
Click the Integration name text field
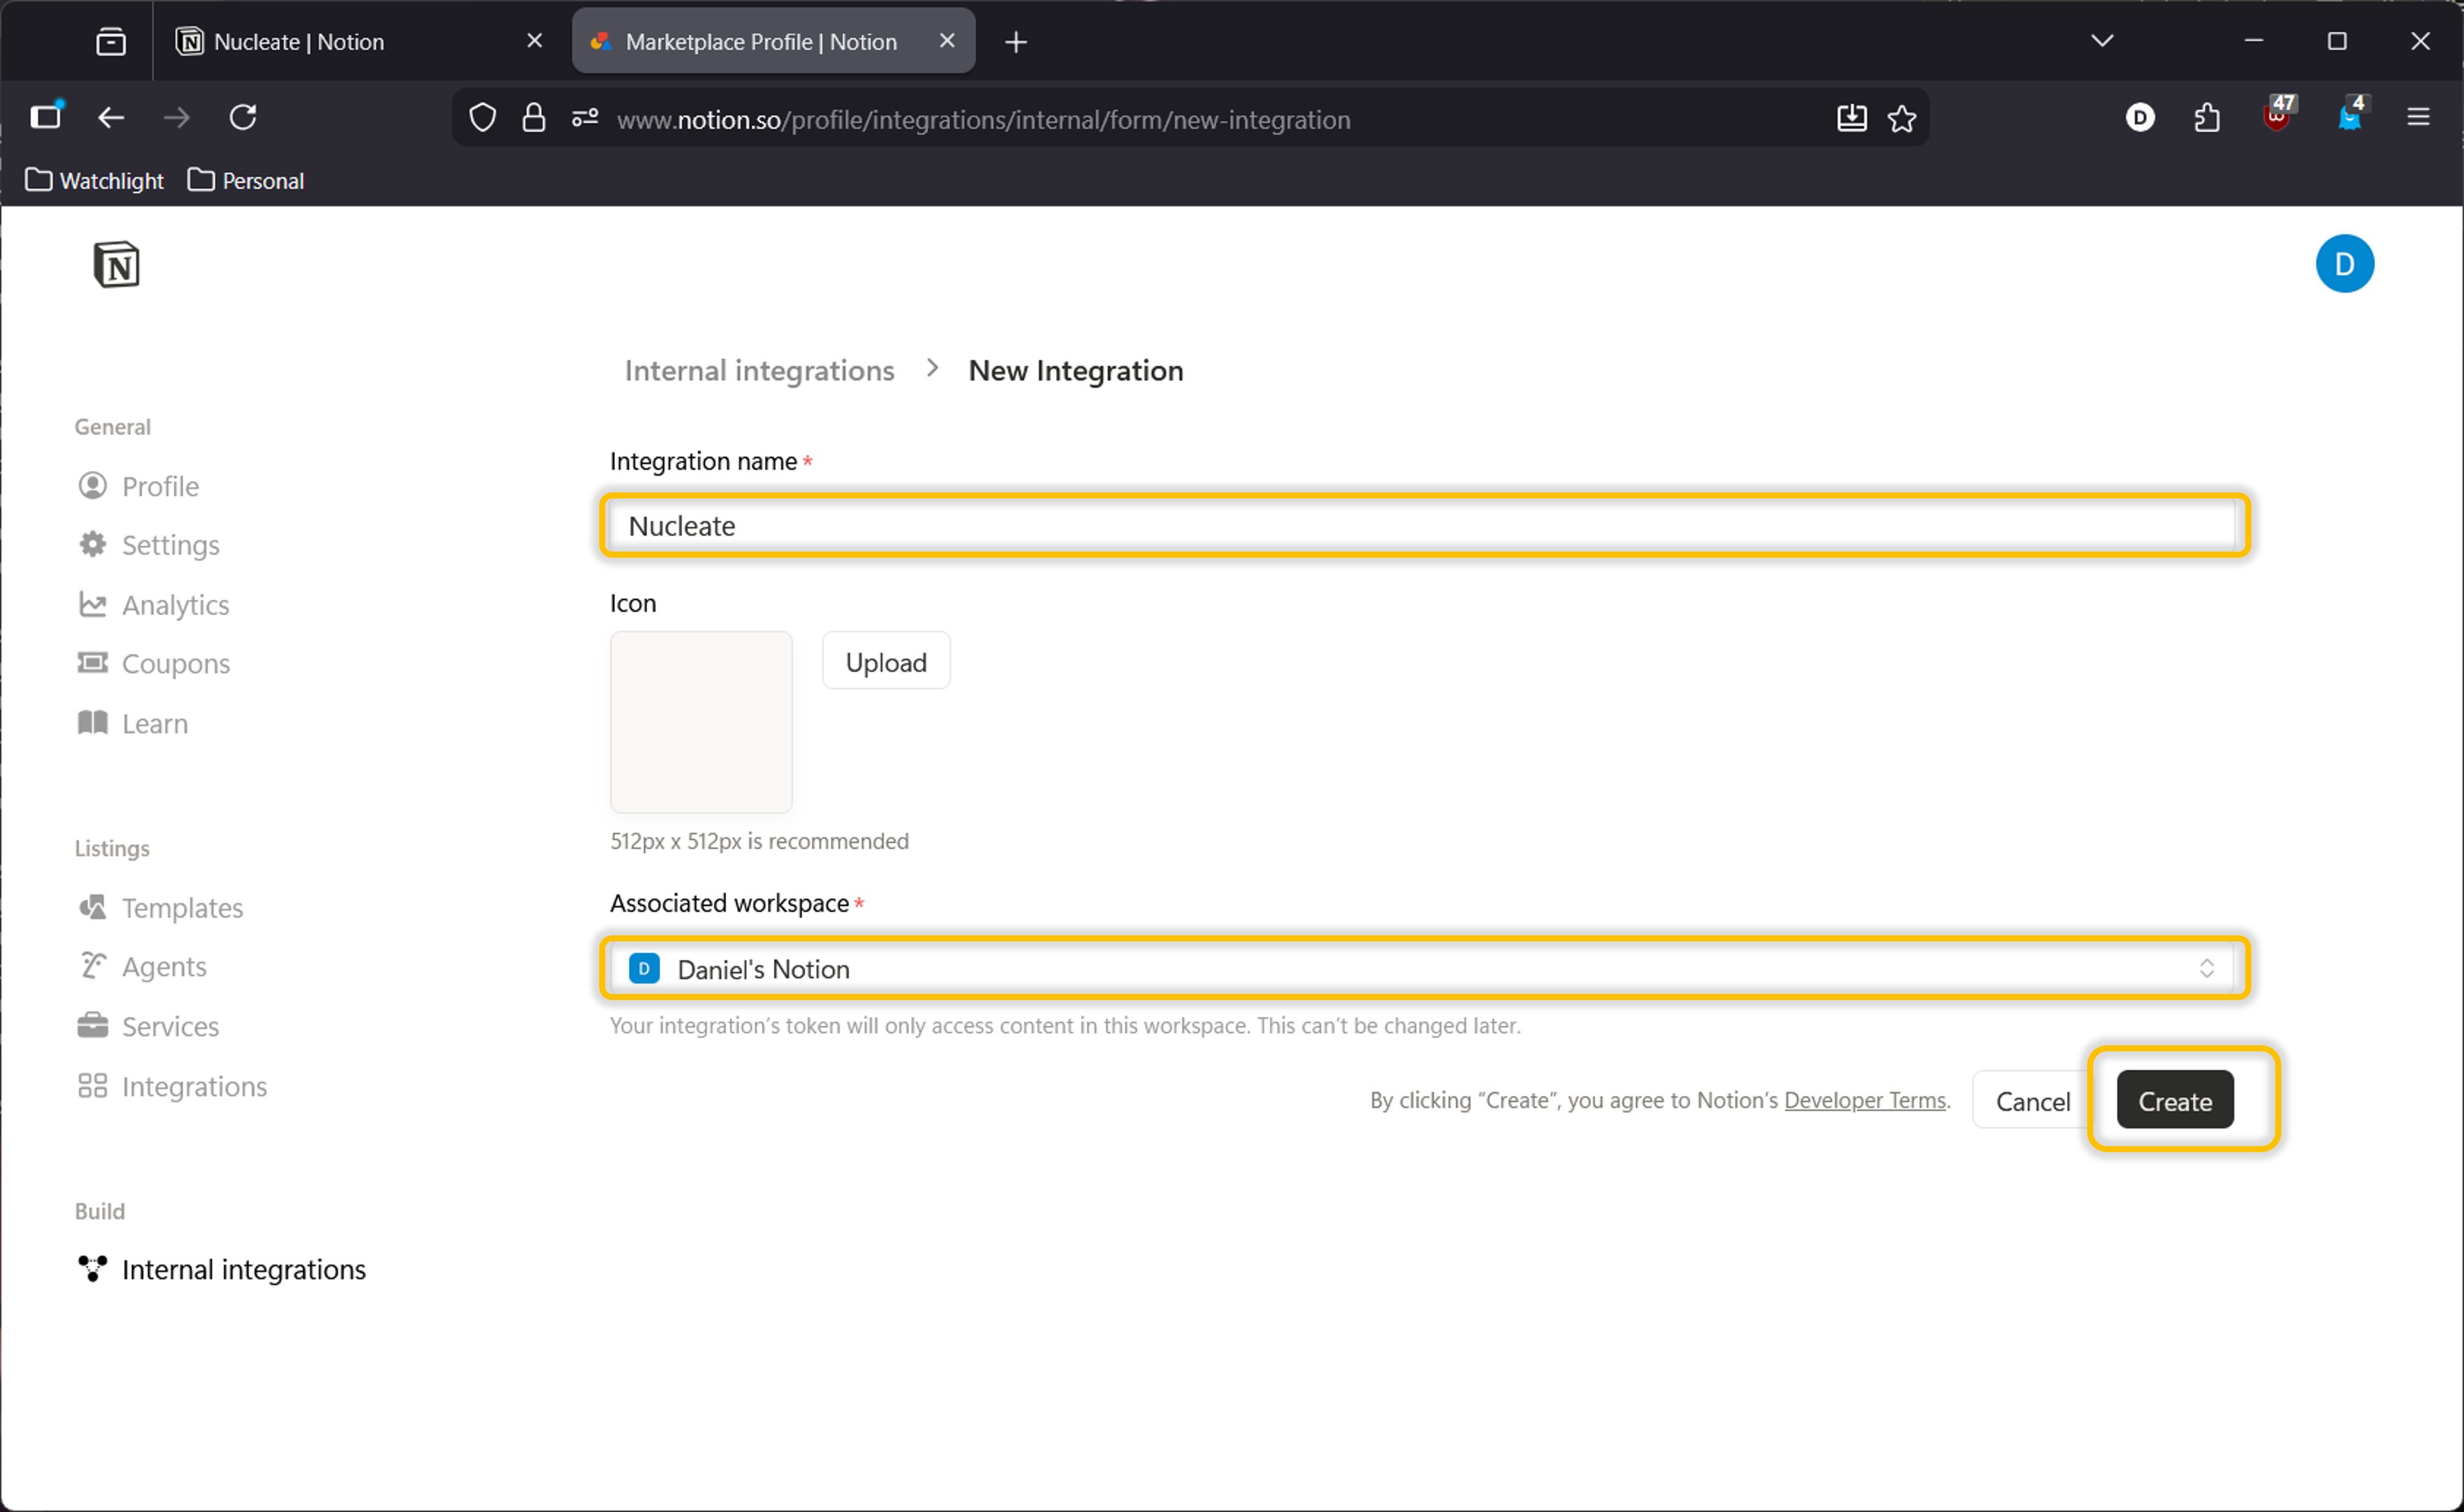click(1424, 525)
